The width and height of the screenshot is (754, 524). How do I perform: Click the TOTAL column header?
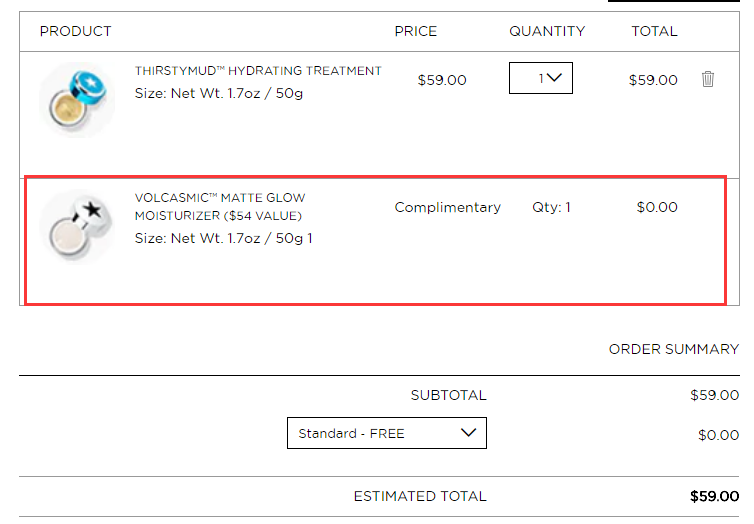654,31
